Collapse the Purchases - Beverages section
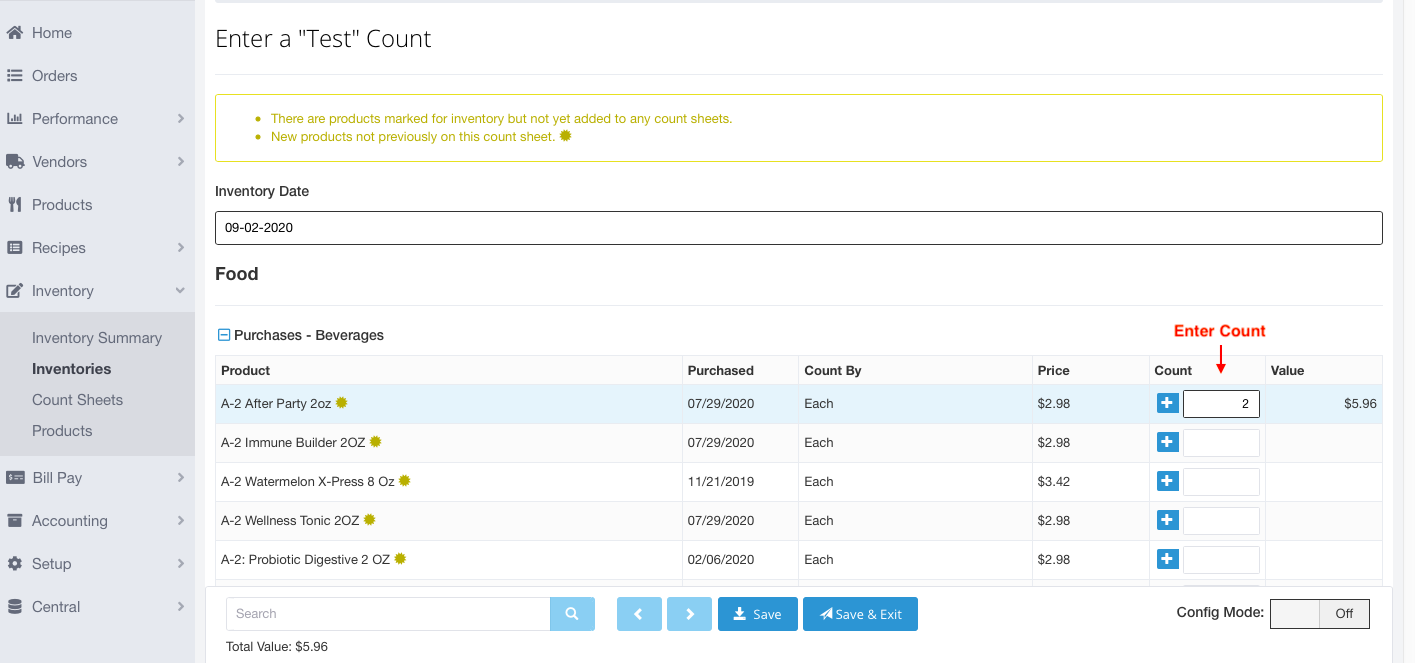The height and width of the screenshot is (663, 1415). [x=224, y=335]
